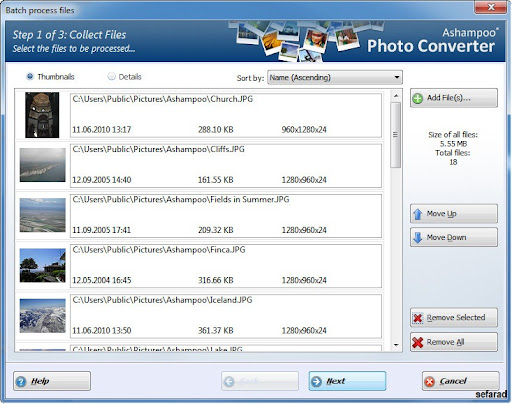Click the Cancel button label
The height and width of the screenshot is (404, 512).
[453, 381]
